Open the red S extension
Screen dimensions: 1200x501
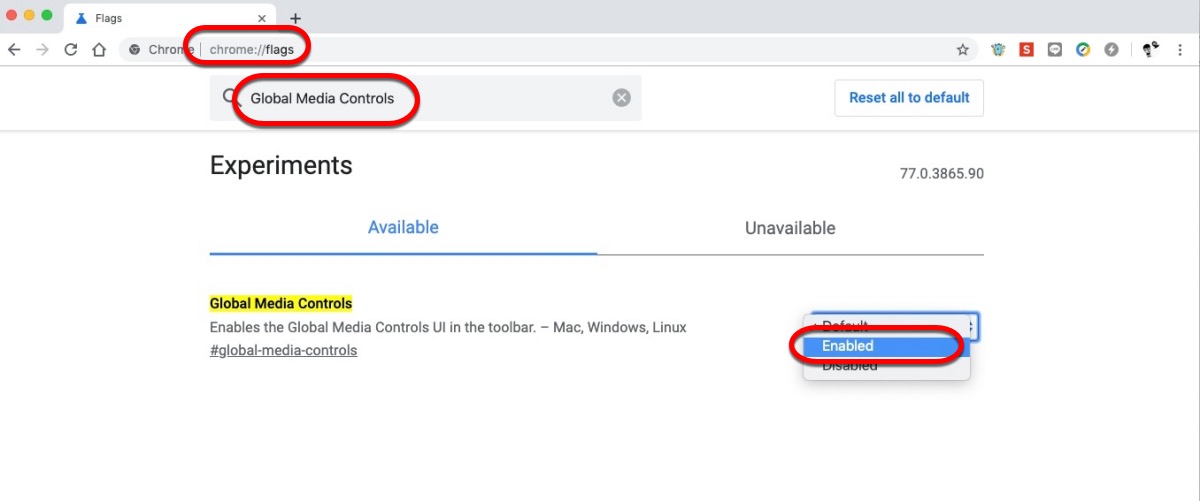[x=1026, y=49]
